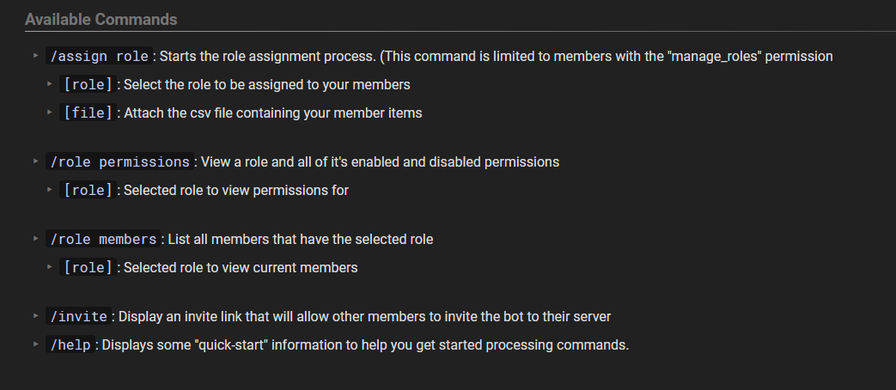Click the Available Commands heading
896x390 pixels.
point(101,19)
